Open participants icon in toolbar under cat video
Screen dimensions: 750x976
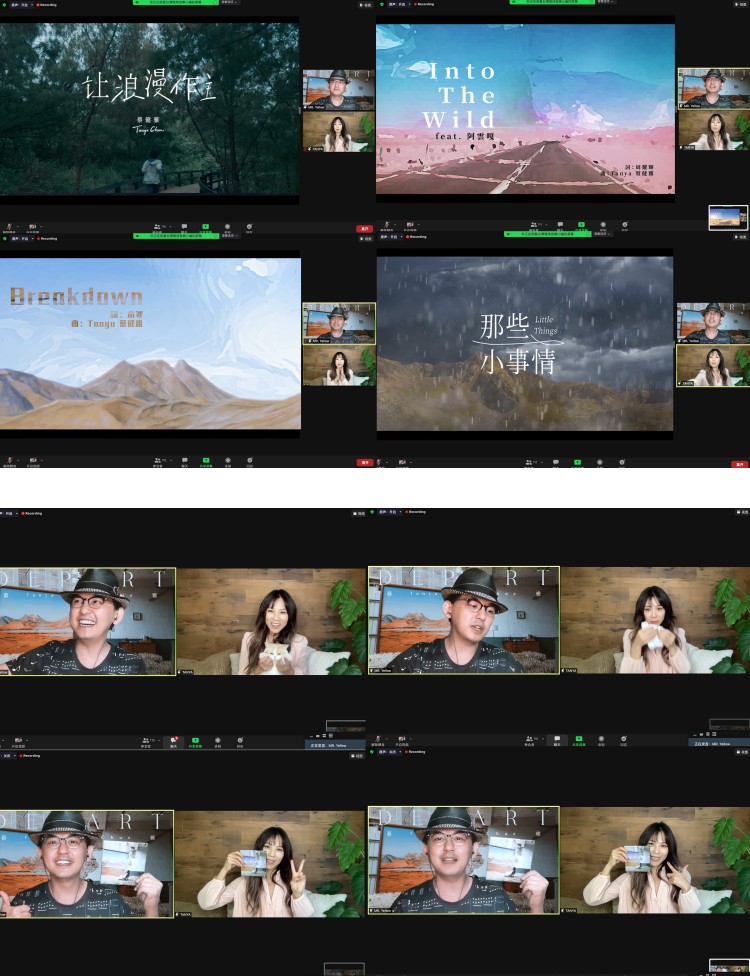point(148,741)
